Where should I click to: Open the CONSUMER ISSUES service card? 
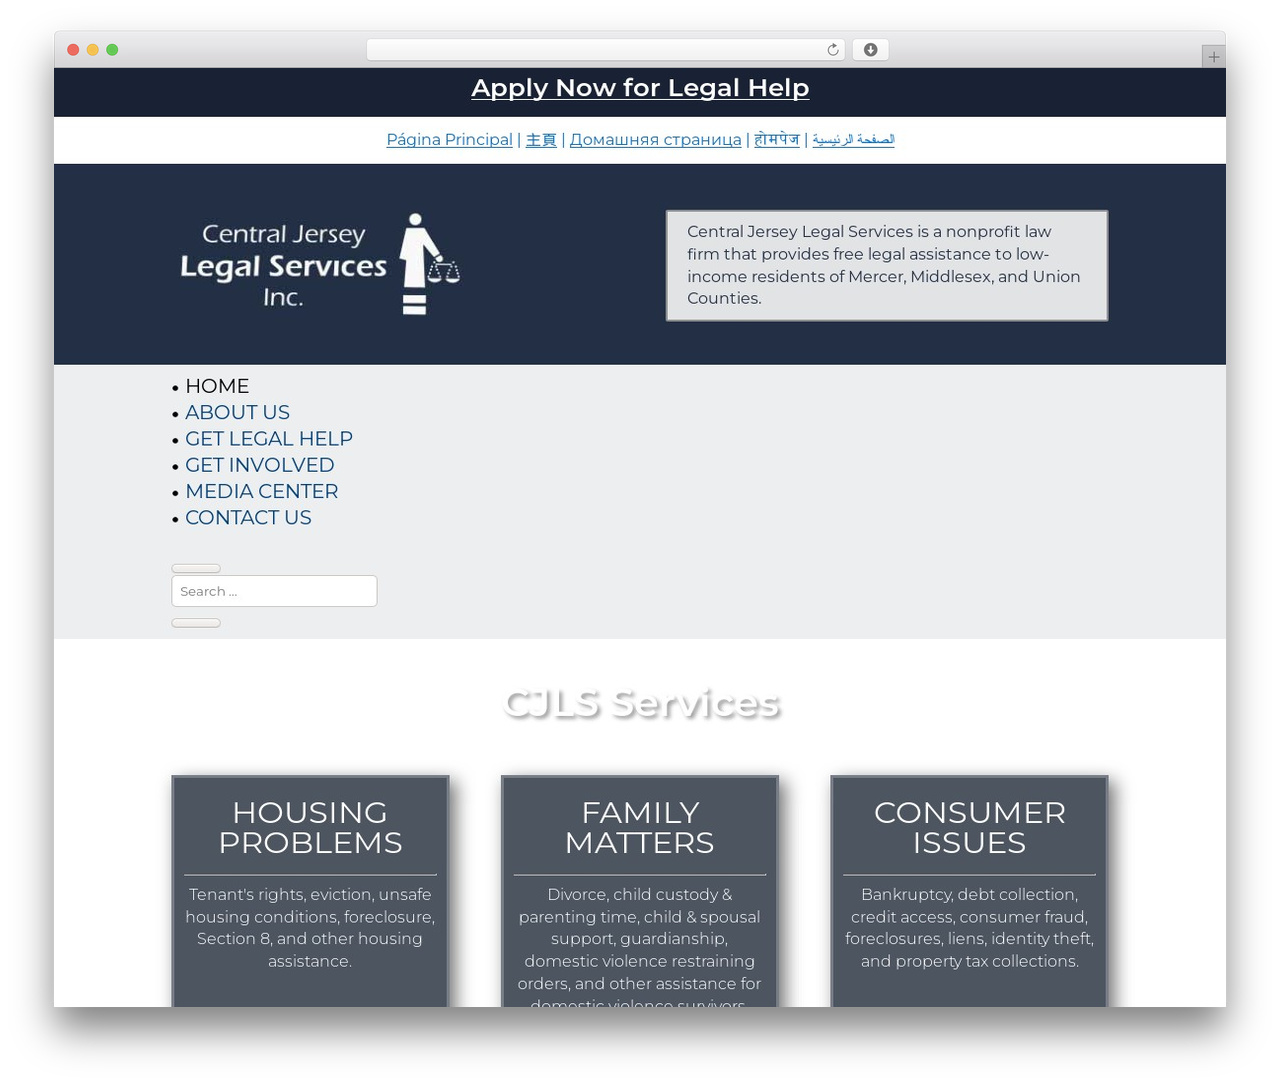point(969,891)
